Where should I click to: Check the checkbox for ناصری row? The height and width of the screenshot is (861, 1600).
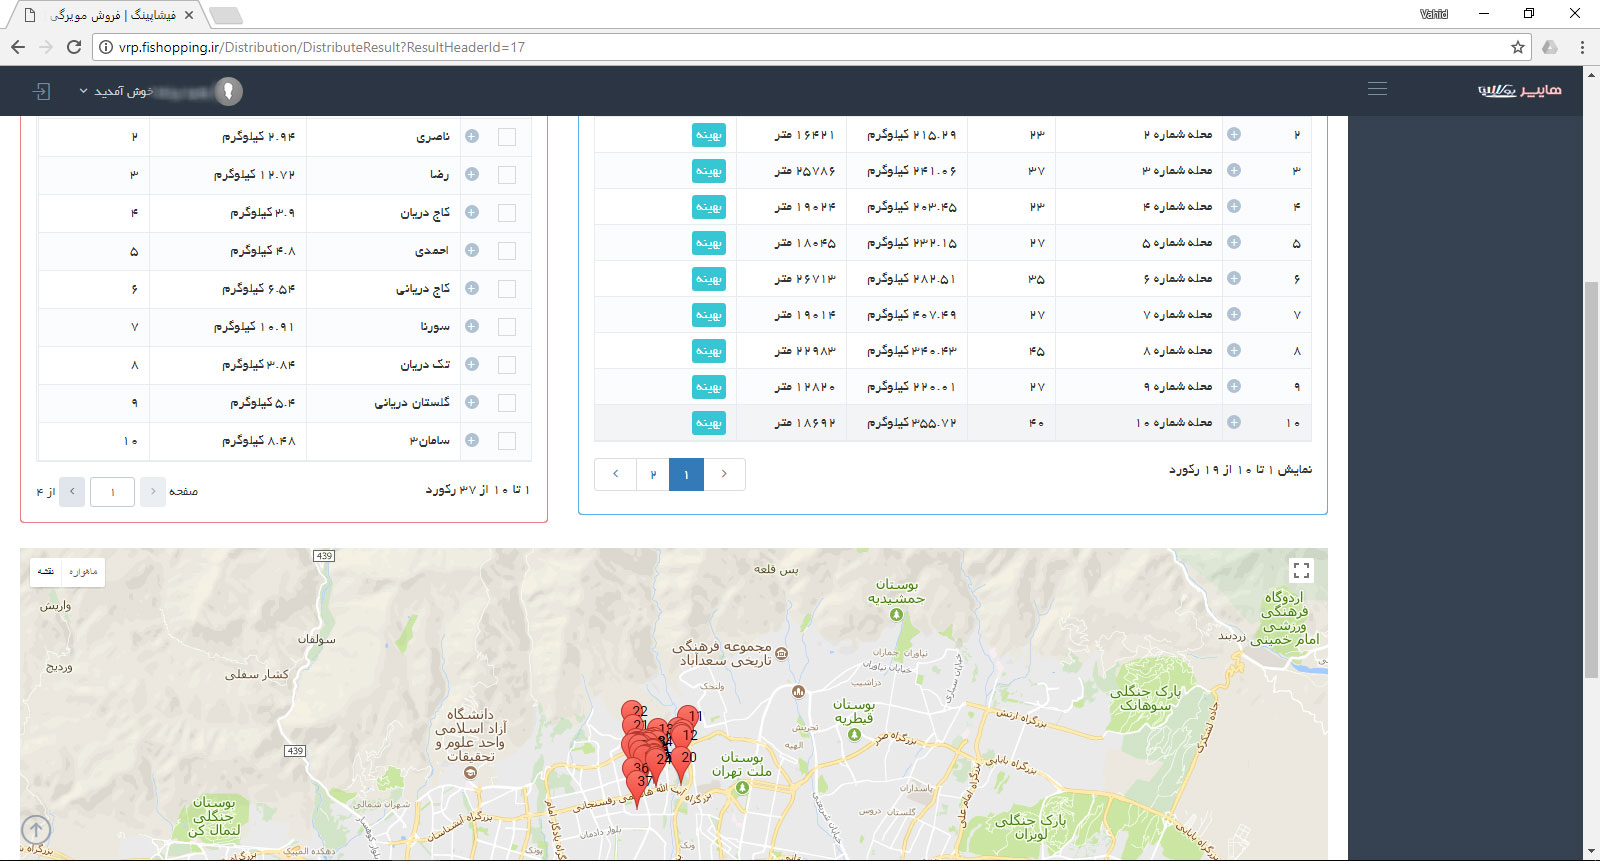[x=507, y=137]
